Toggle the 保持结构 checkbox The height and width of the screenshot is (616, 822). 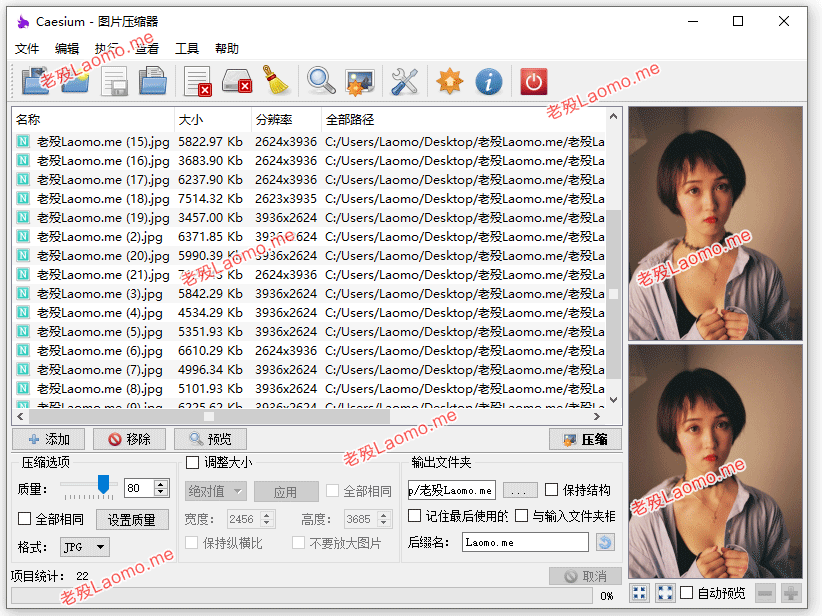pyautogui.click(x=551, y=490)
